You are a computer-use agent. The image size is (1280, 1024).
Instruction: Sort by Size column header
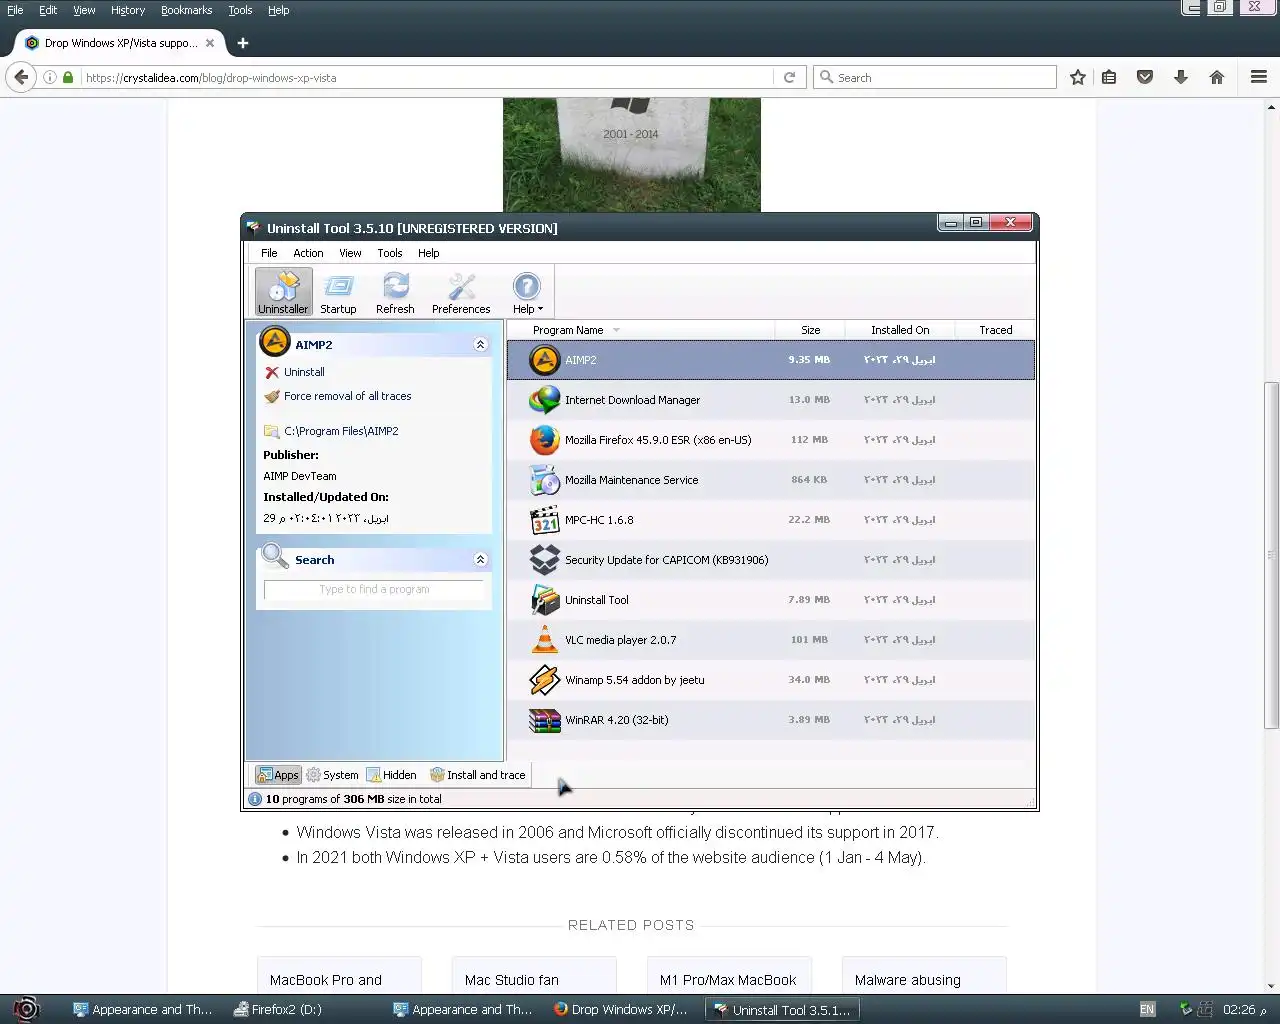coord(810,330)
